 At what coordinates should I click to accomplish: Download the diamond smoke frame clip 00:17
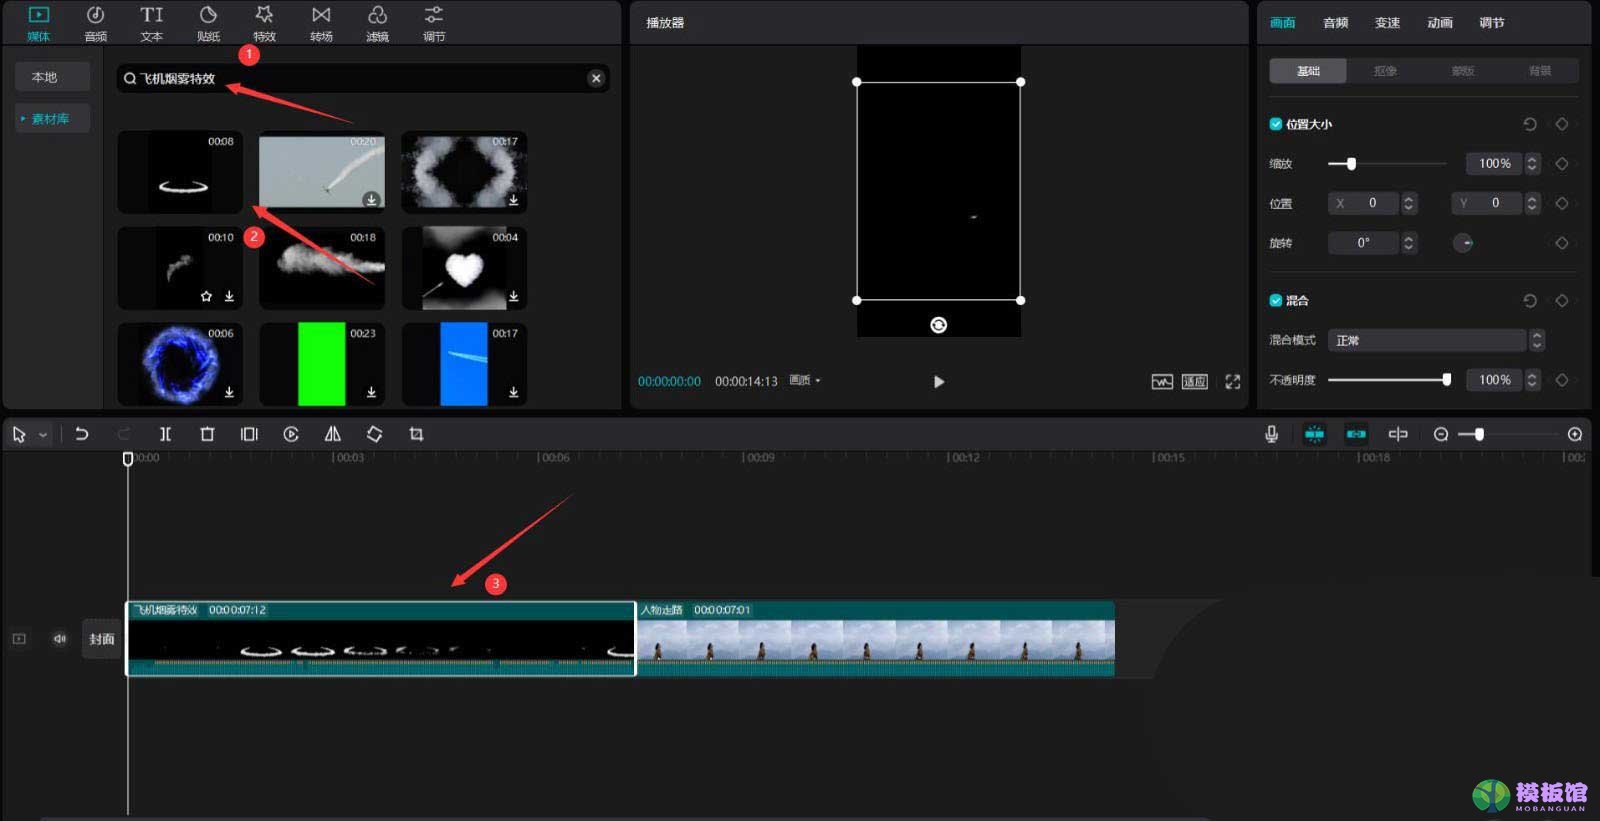point(513,199)
